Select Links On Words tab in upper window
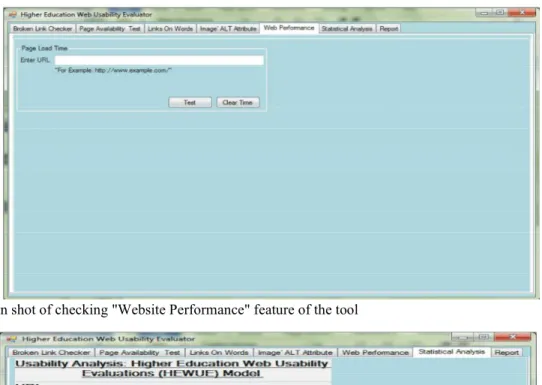Image resolution: width=542 pixels, height=385 pixels. point(170,29)
